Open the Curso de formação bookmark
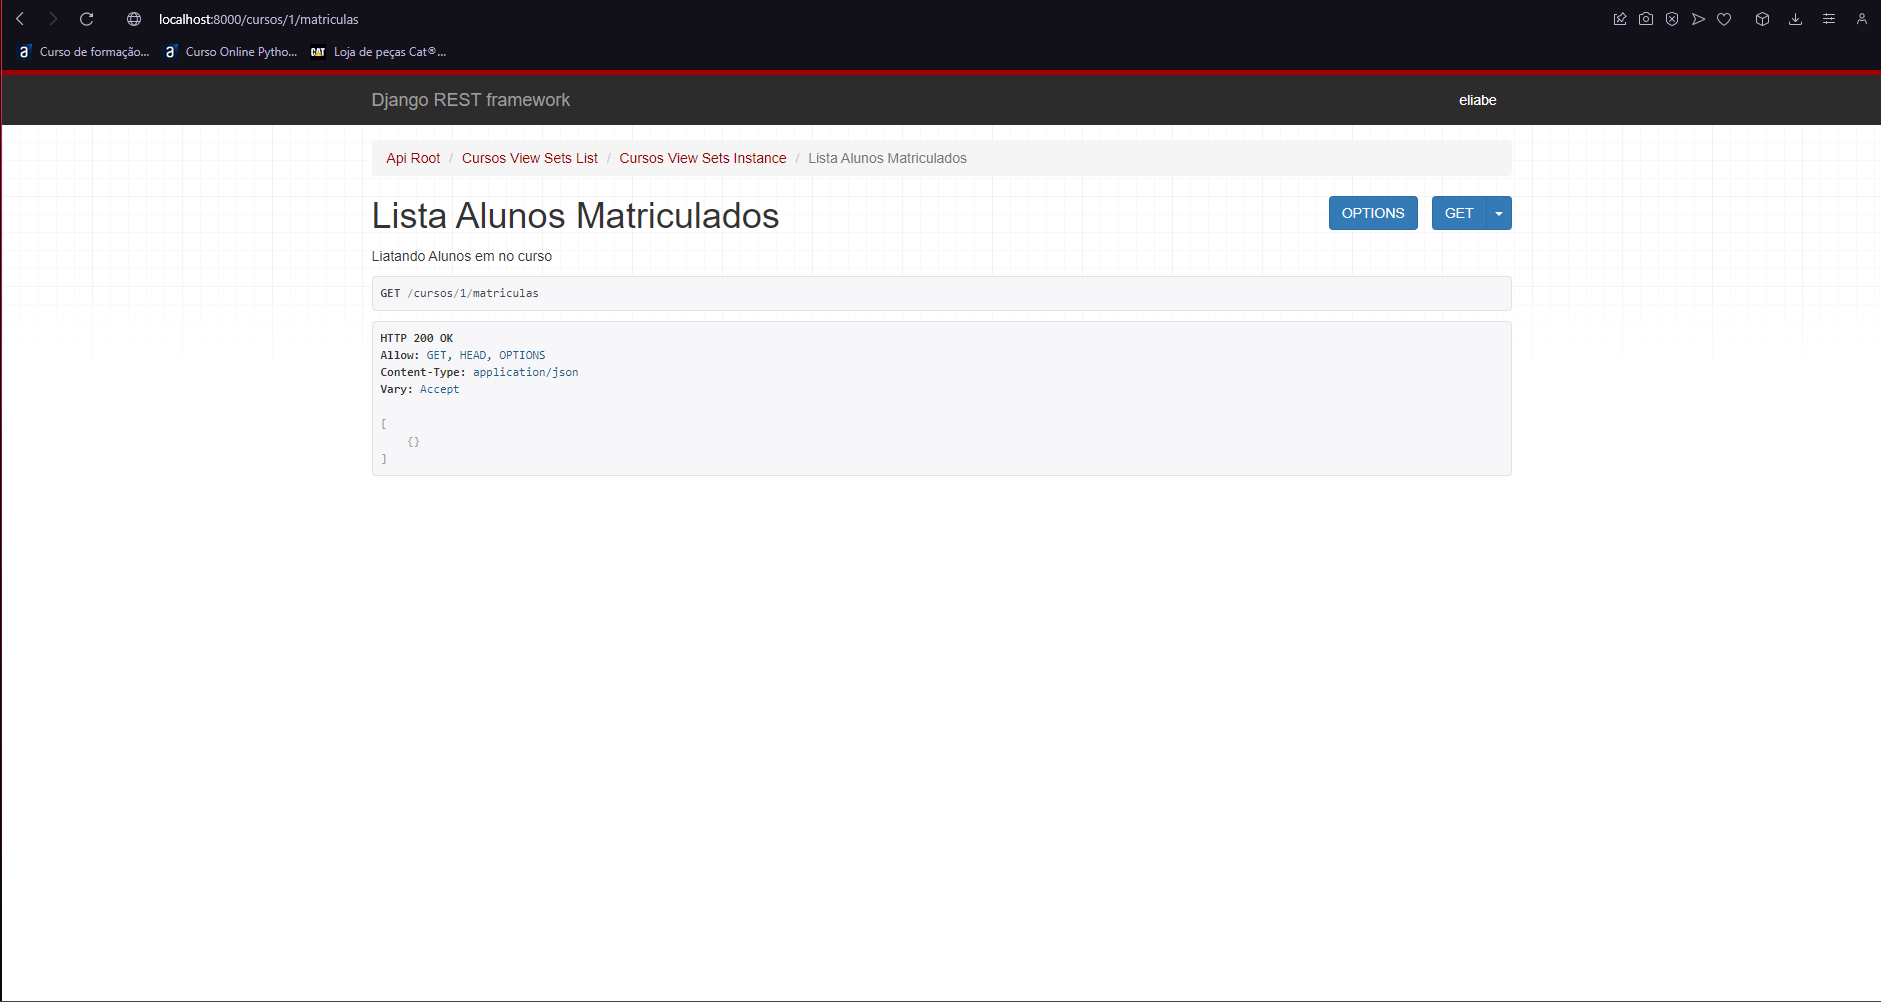Image resolution: width=1881 pixels, height=1002 pixels. (x=84, y=52)
